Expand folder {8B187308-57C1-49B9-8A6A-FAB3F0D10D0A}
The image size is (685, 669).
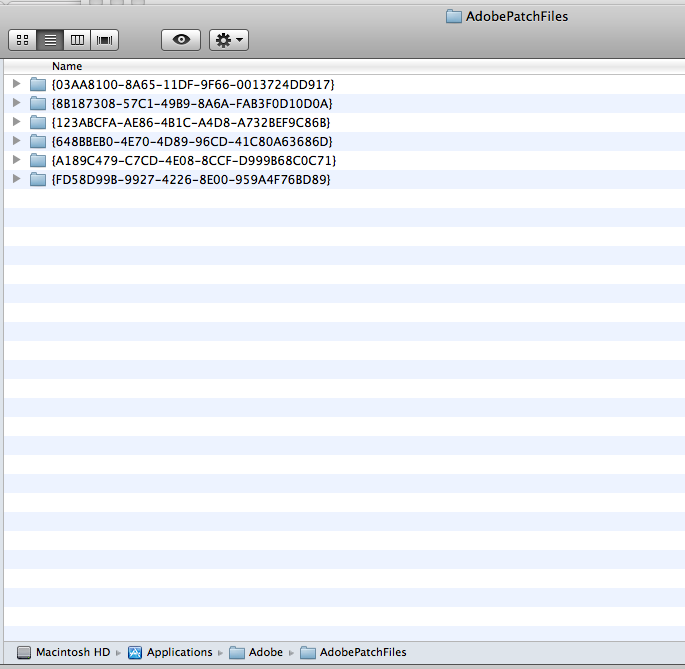[17, 103]
